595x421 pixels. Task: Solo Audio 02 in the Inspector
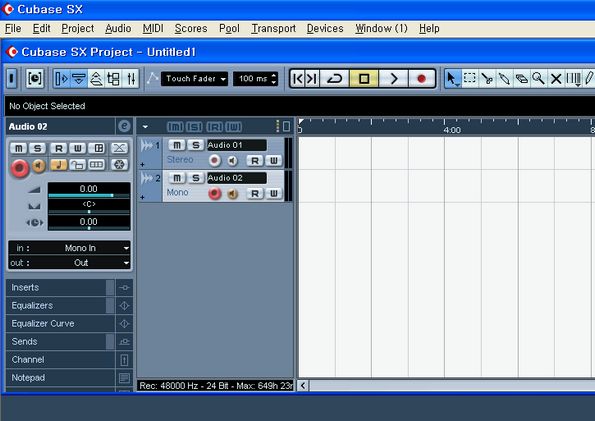tap(37, 148)
